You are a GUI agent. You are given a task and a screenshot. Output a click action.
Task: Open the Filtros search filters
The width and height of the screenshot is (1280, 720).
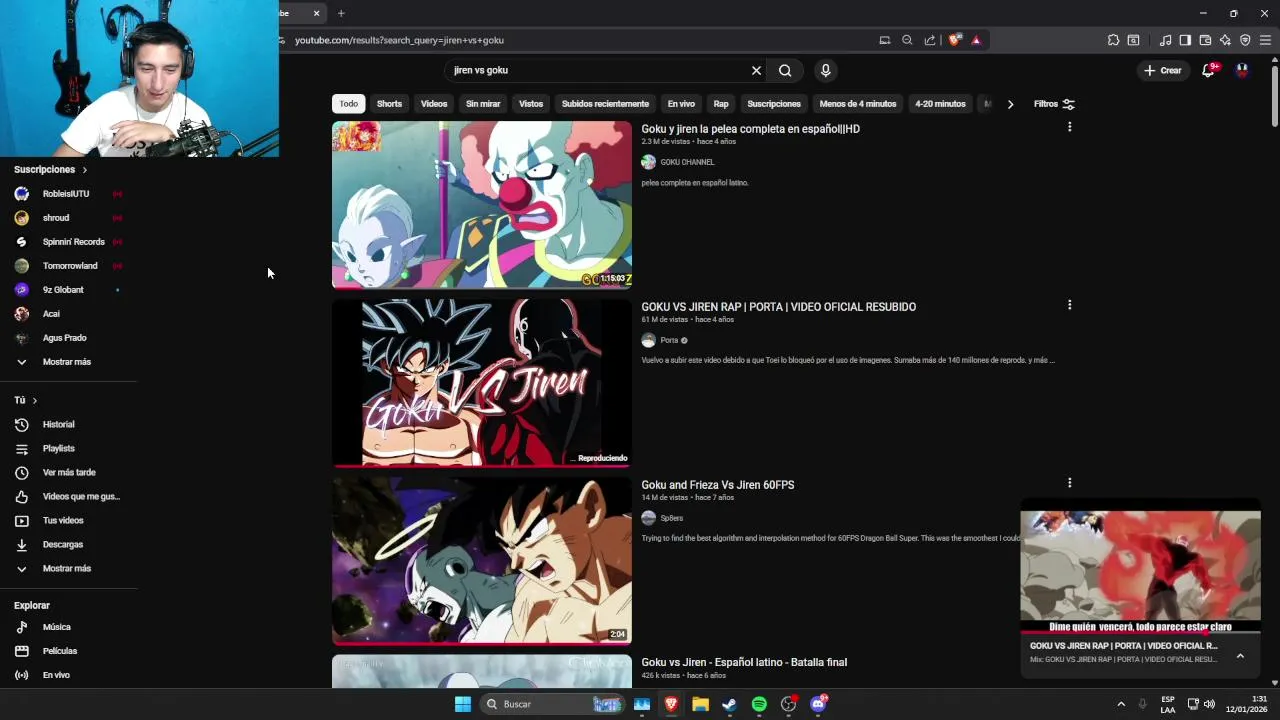coord(1054,104)
